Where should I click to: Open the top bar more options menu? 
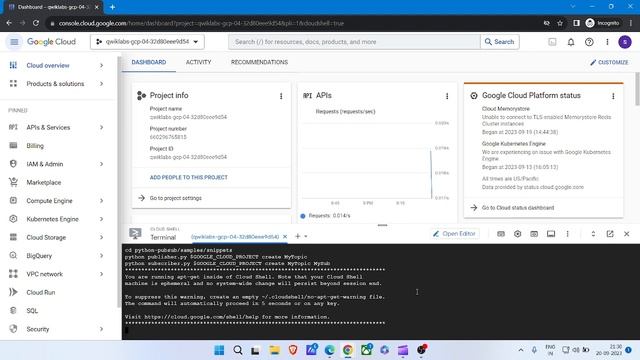[607, 42]
